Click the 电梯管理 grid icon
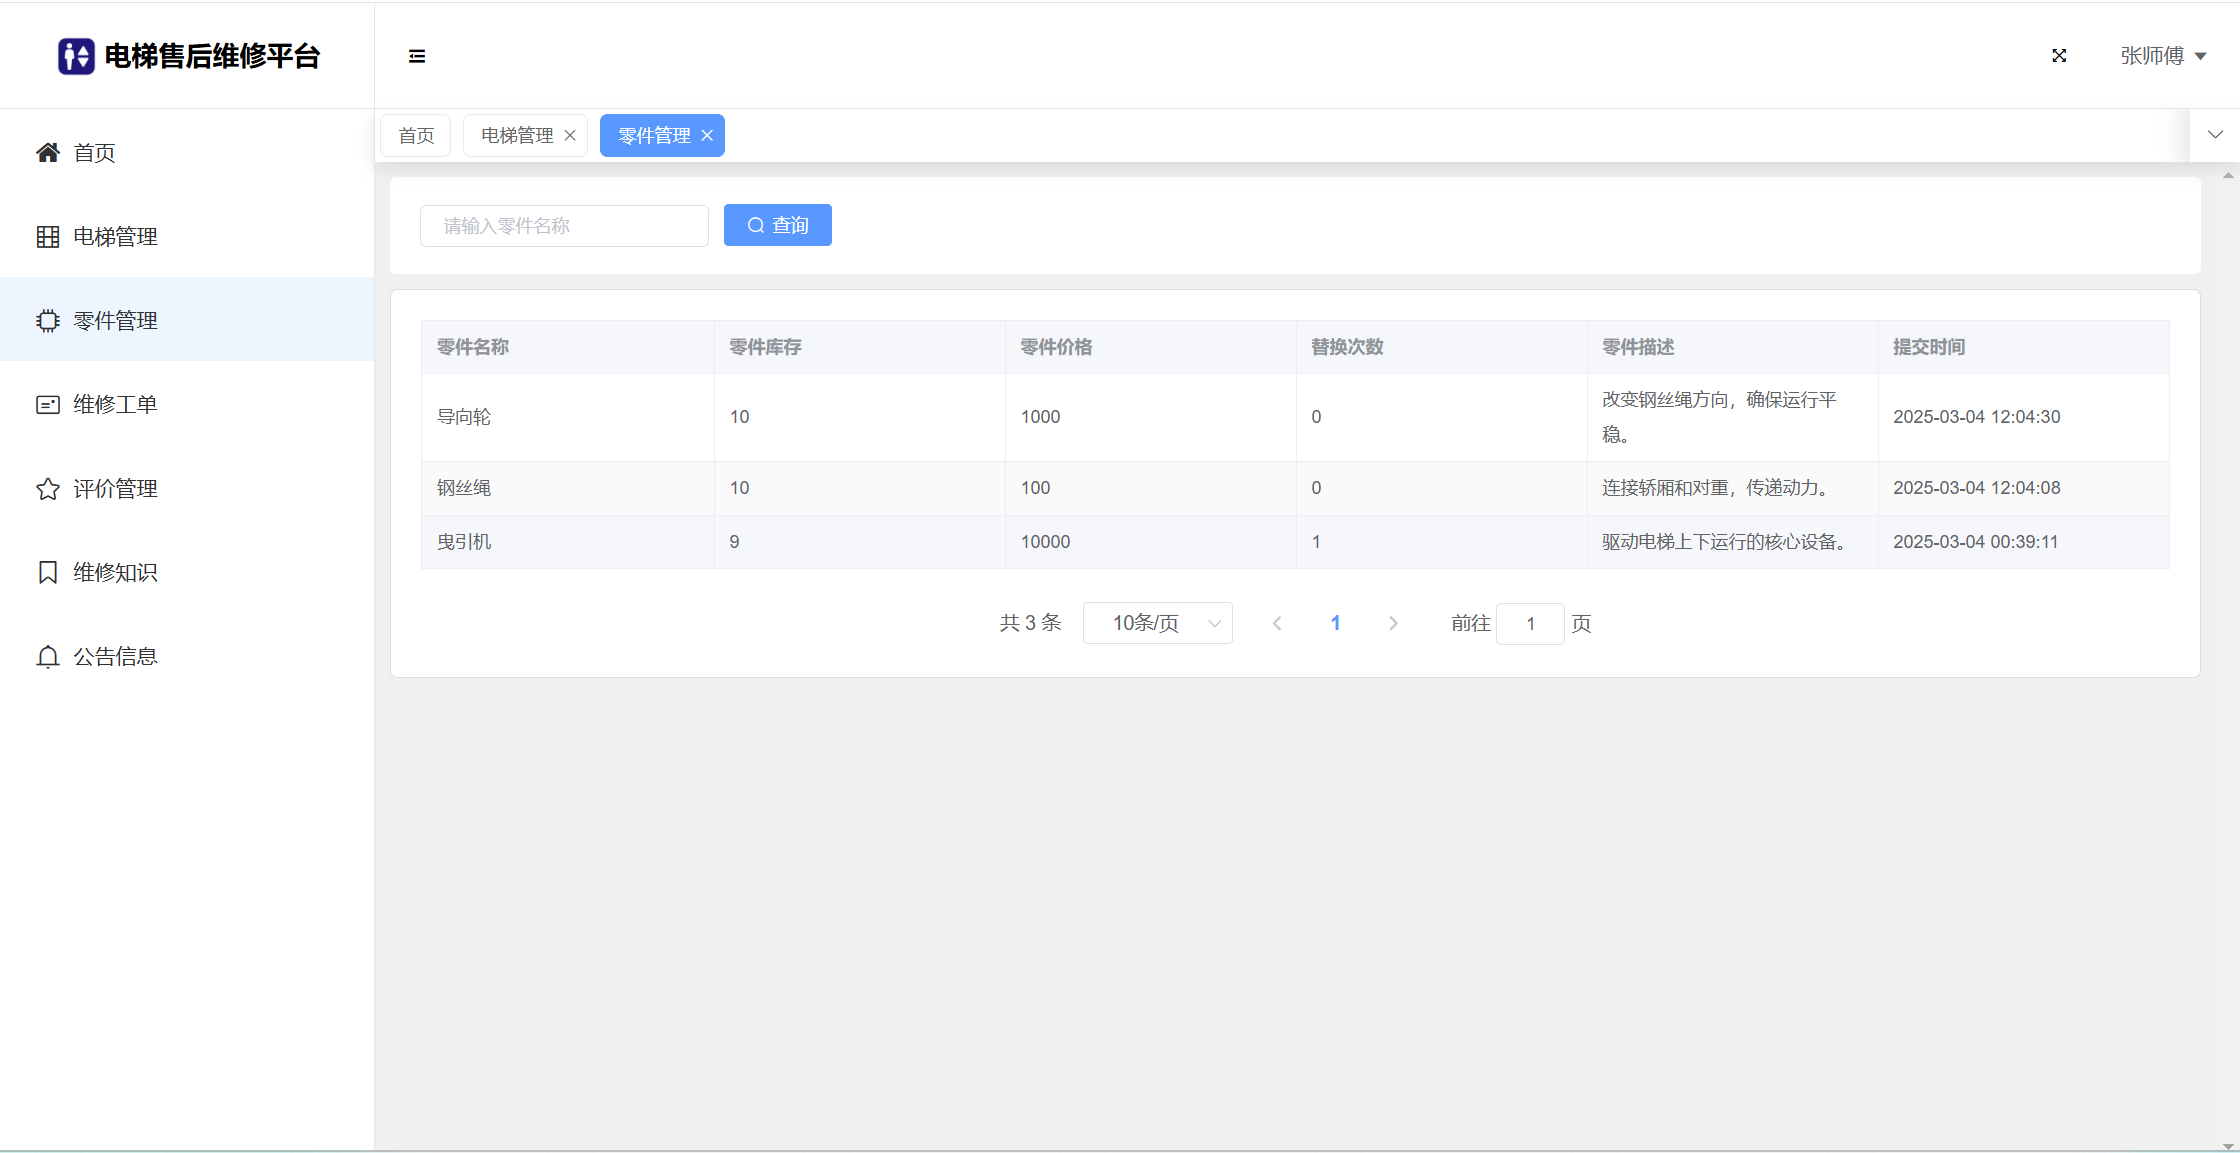This screenshot has width=2240, height=1153. pos(47,236)
